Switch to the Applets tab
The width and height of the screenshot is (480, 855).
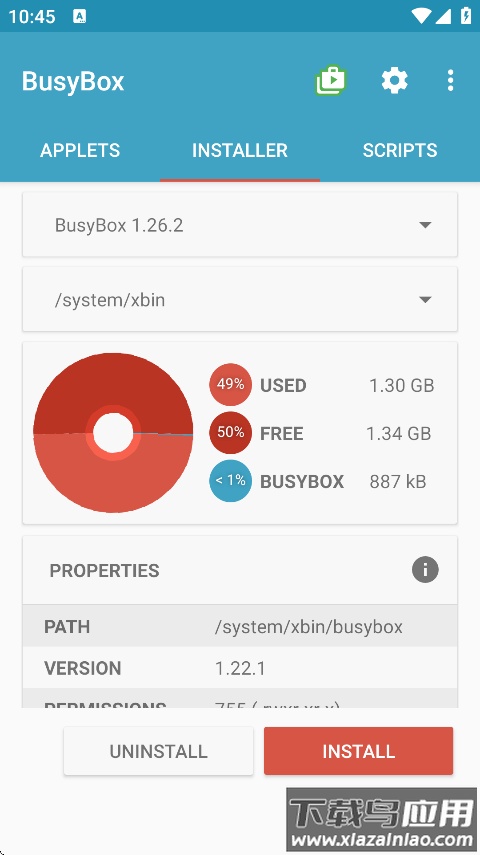click(x=80, y=150)
